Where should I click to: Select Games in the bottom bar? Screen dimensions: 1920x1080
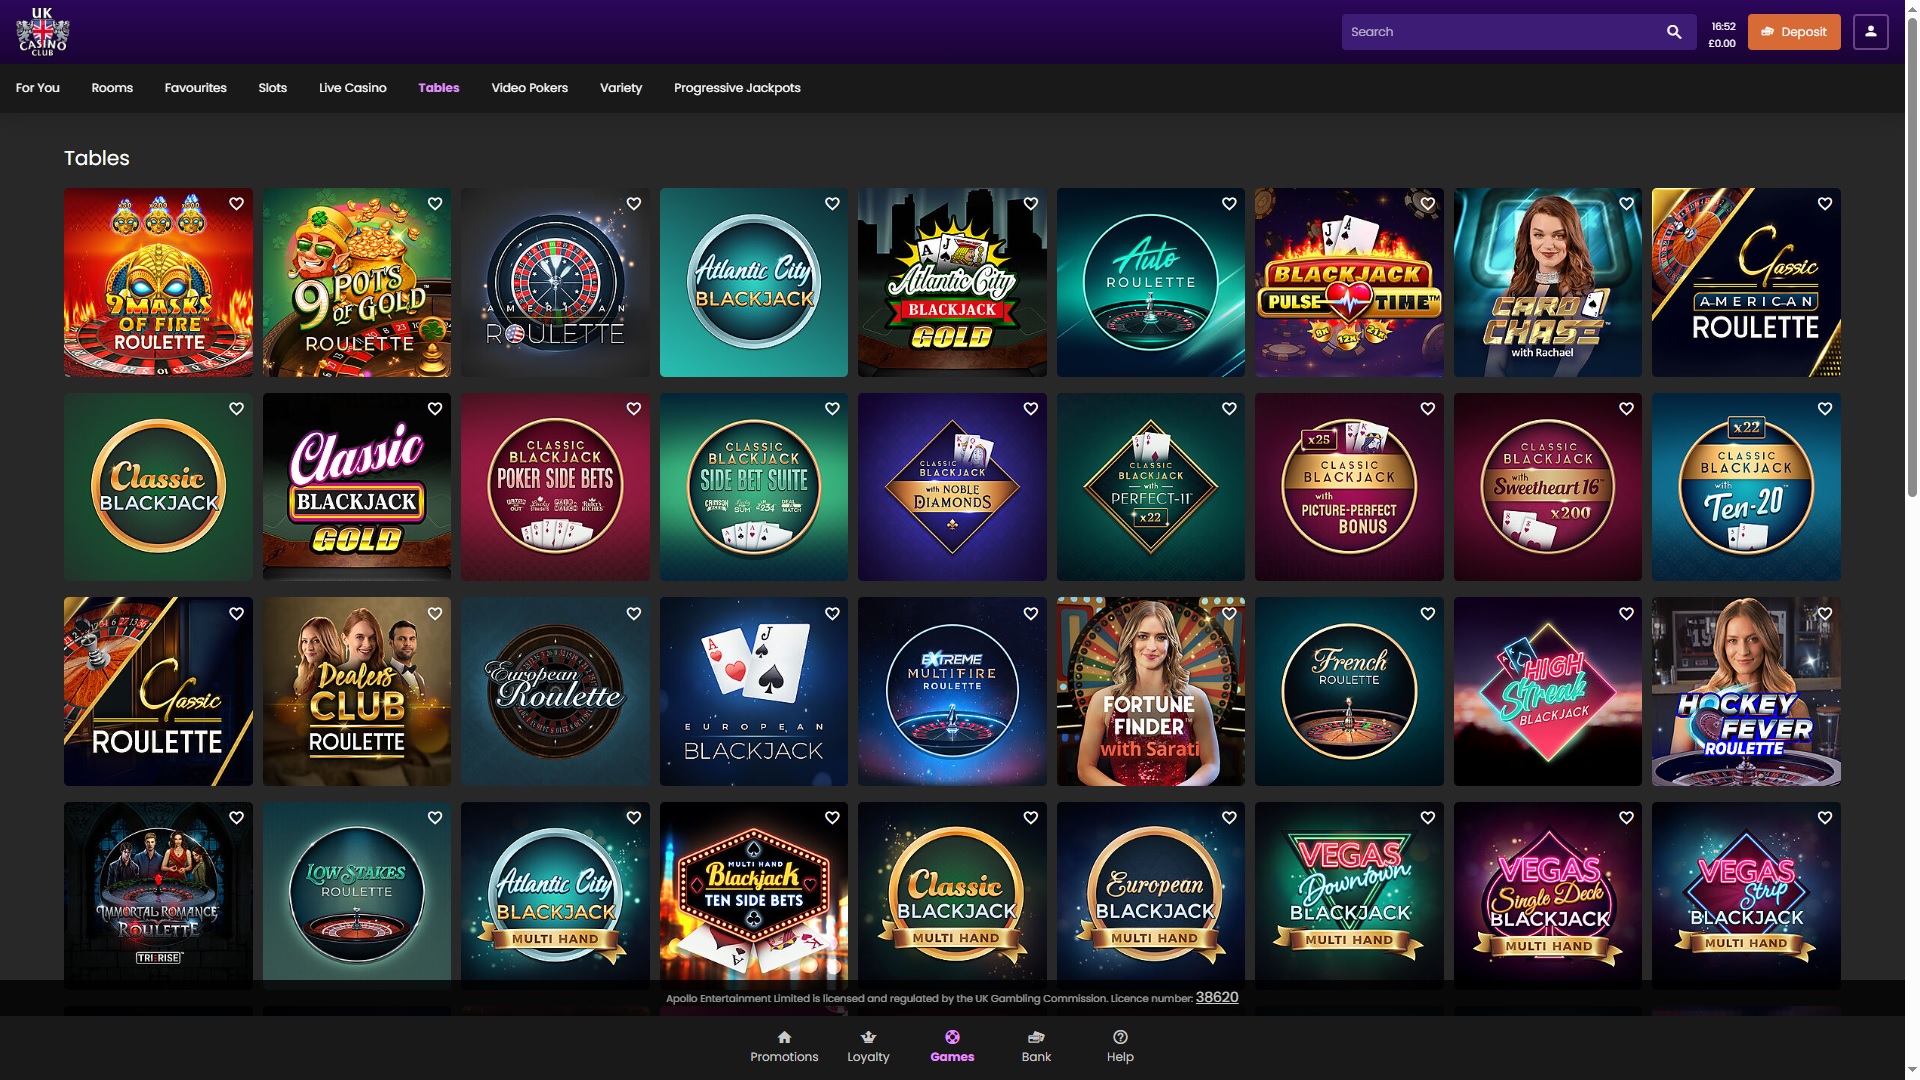point(952,1047)
